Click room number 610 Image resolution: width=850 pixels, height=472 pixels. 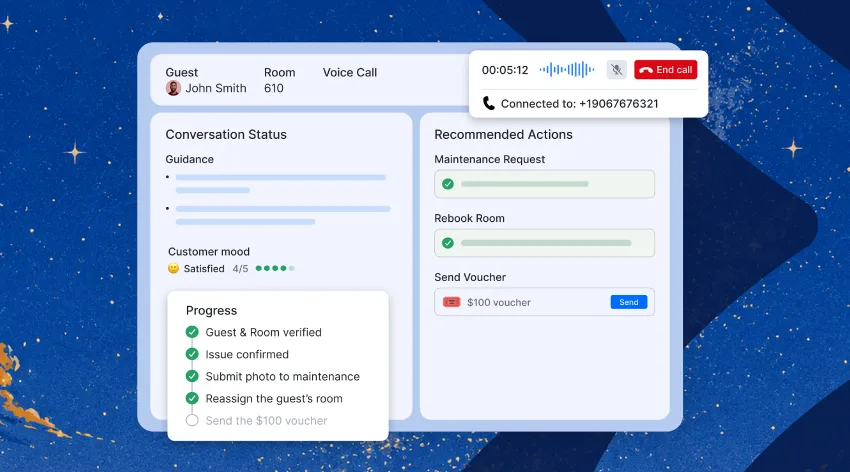274,88
